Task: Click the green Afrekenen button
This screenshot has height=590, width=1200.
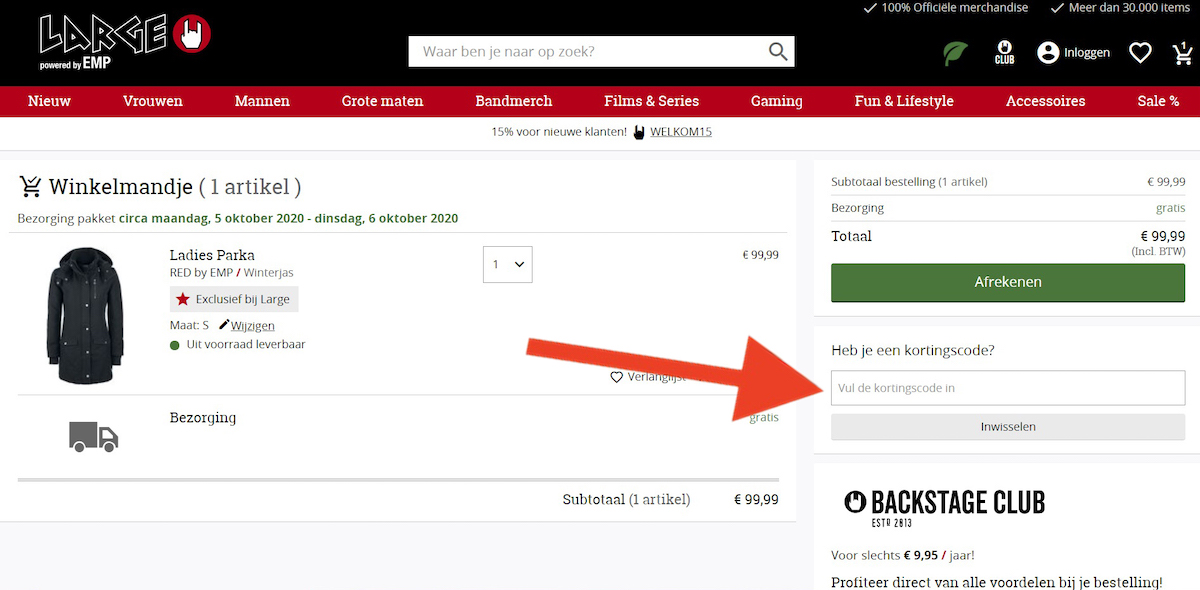Action: pyautogui.click(x=1008, y=282)
